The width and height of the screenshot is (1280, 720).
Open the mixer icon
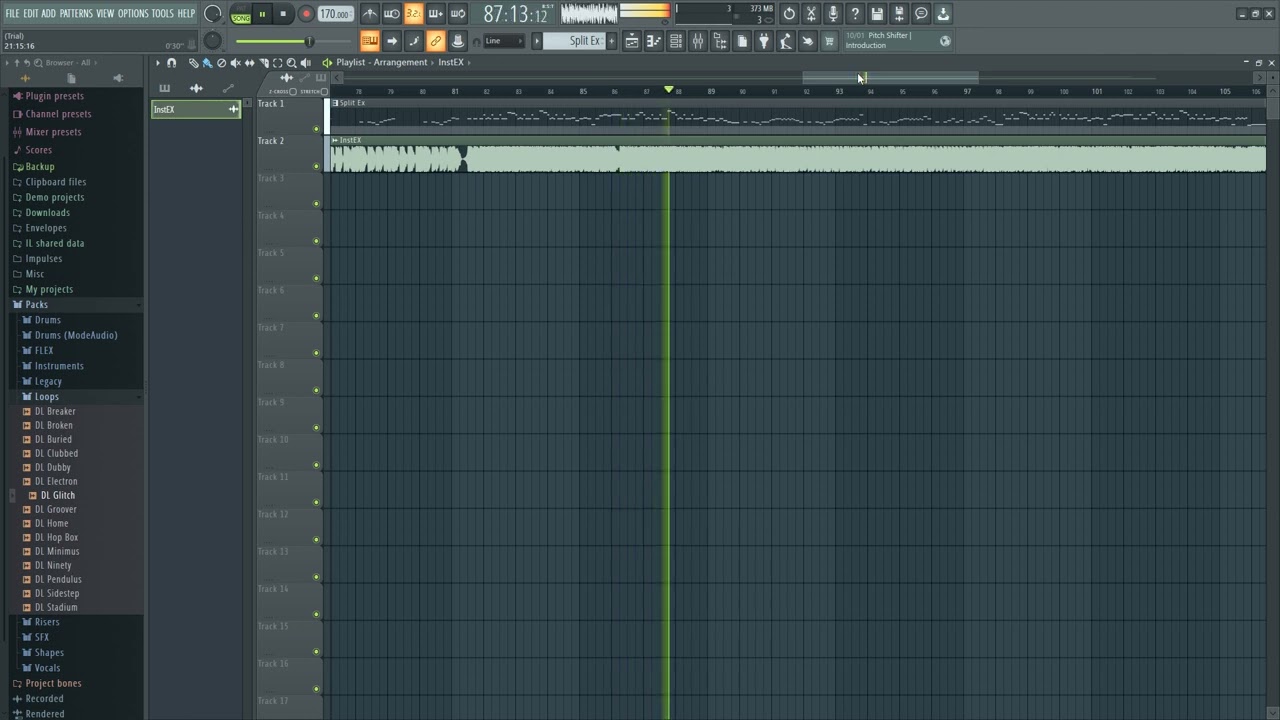(698, 41)
